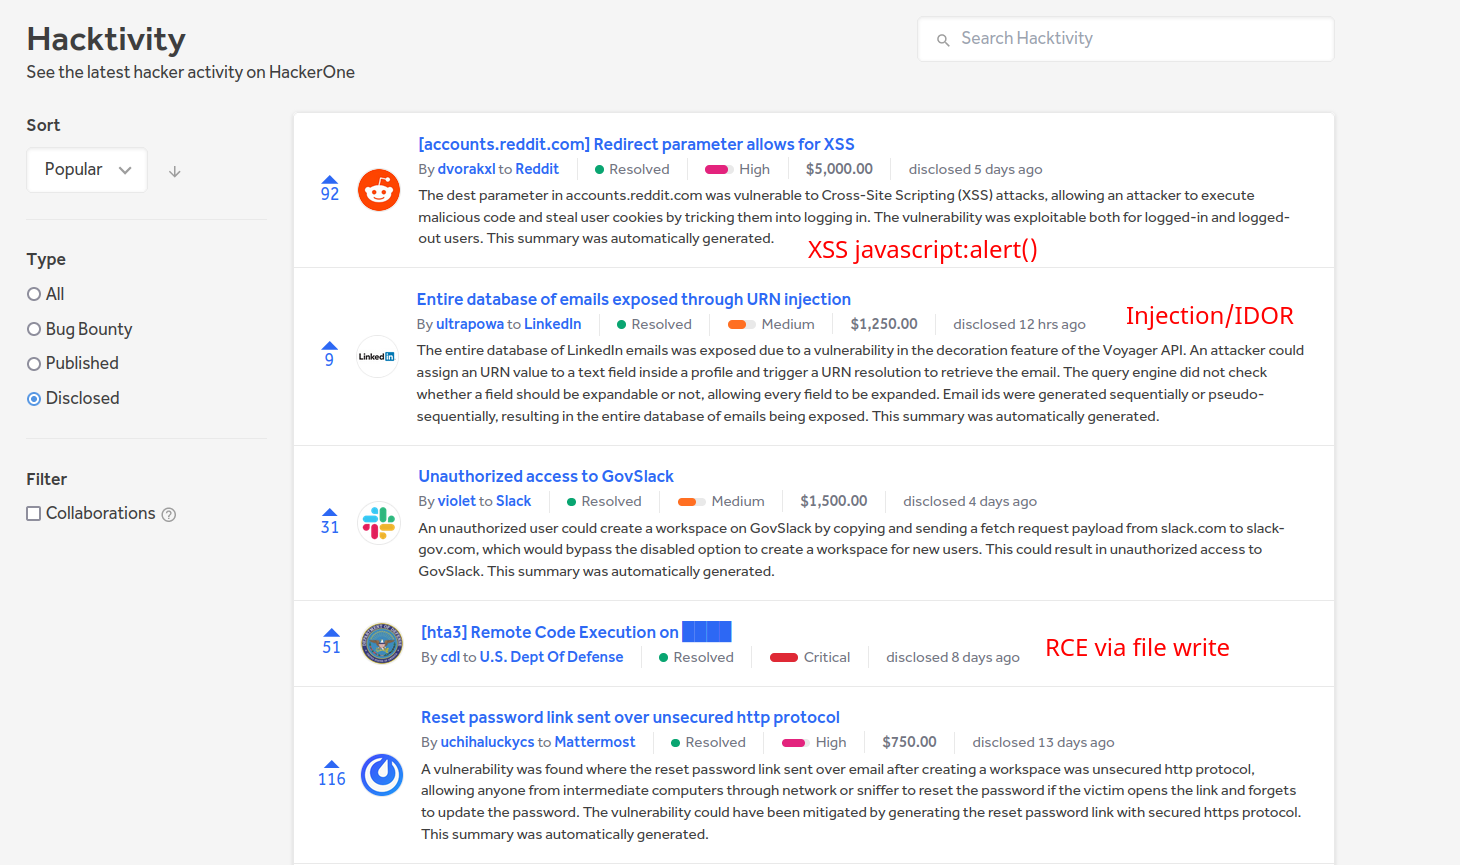The image size is (1460, 865).
Task: Click High severity indicator on Reddit report
Action: tap(738, 170)
